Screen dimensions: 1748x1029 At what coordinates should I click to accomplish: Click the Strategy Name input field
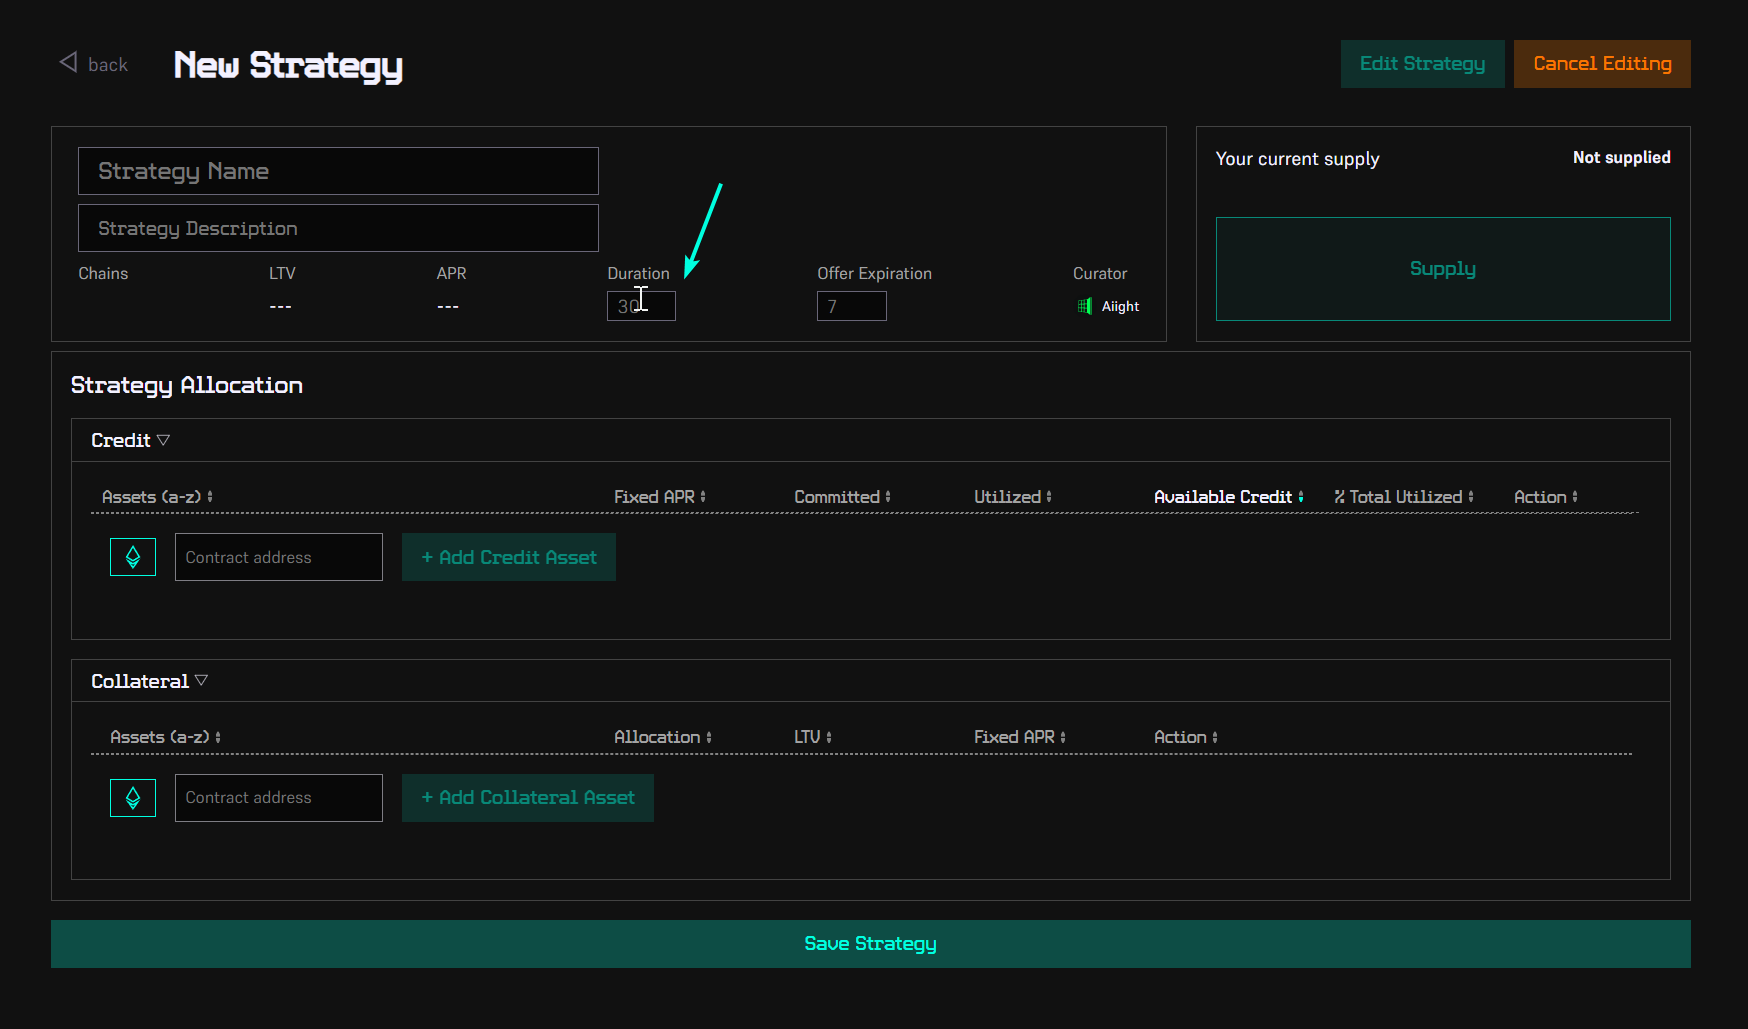point(338,171)
